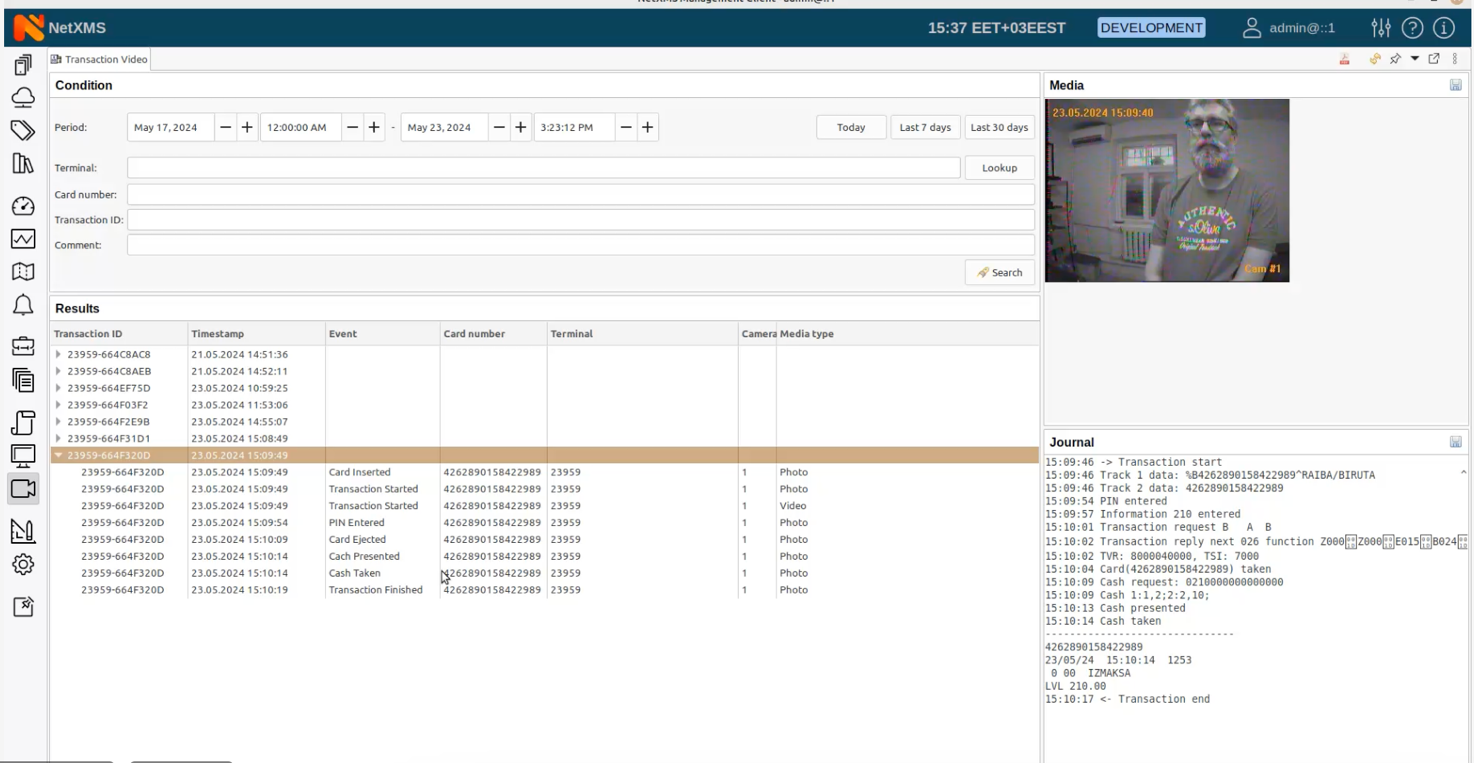This screenshot has height=763, width=1474.
Task: Open the tags perspective in the sidebar
Action: [x=23, y=130]
